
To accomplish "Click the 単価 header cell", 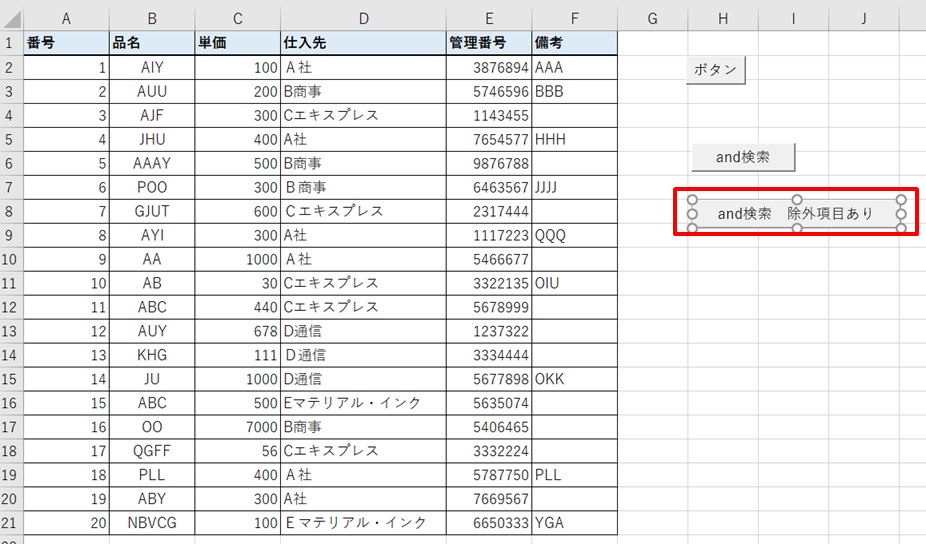I will pyautogui.click(x=237, y=43).
